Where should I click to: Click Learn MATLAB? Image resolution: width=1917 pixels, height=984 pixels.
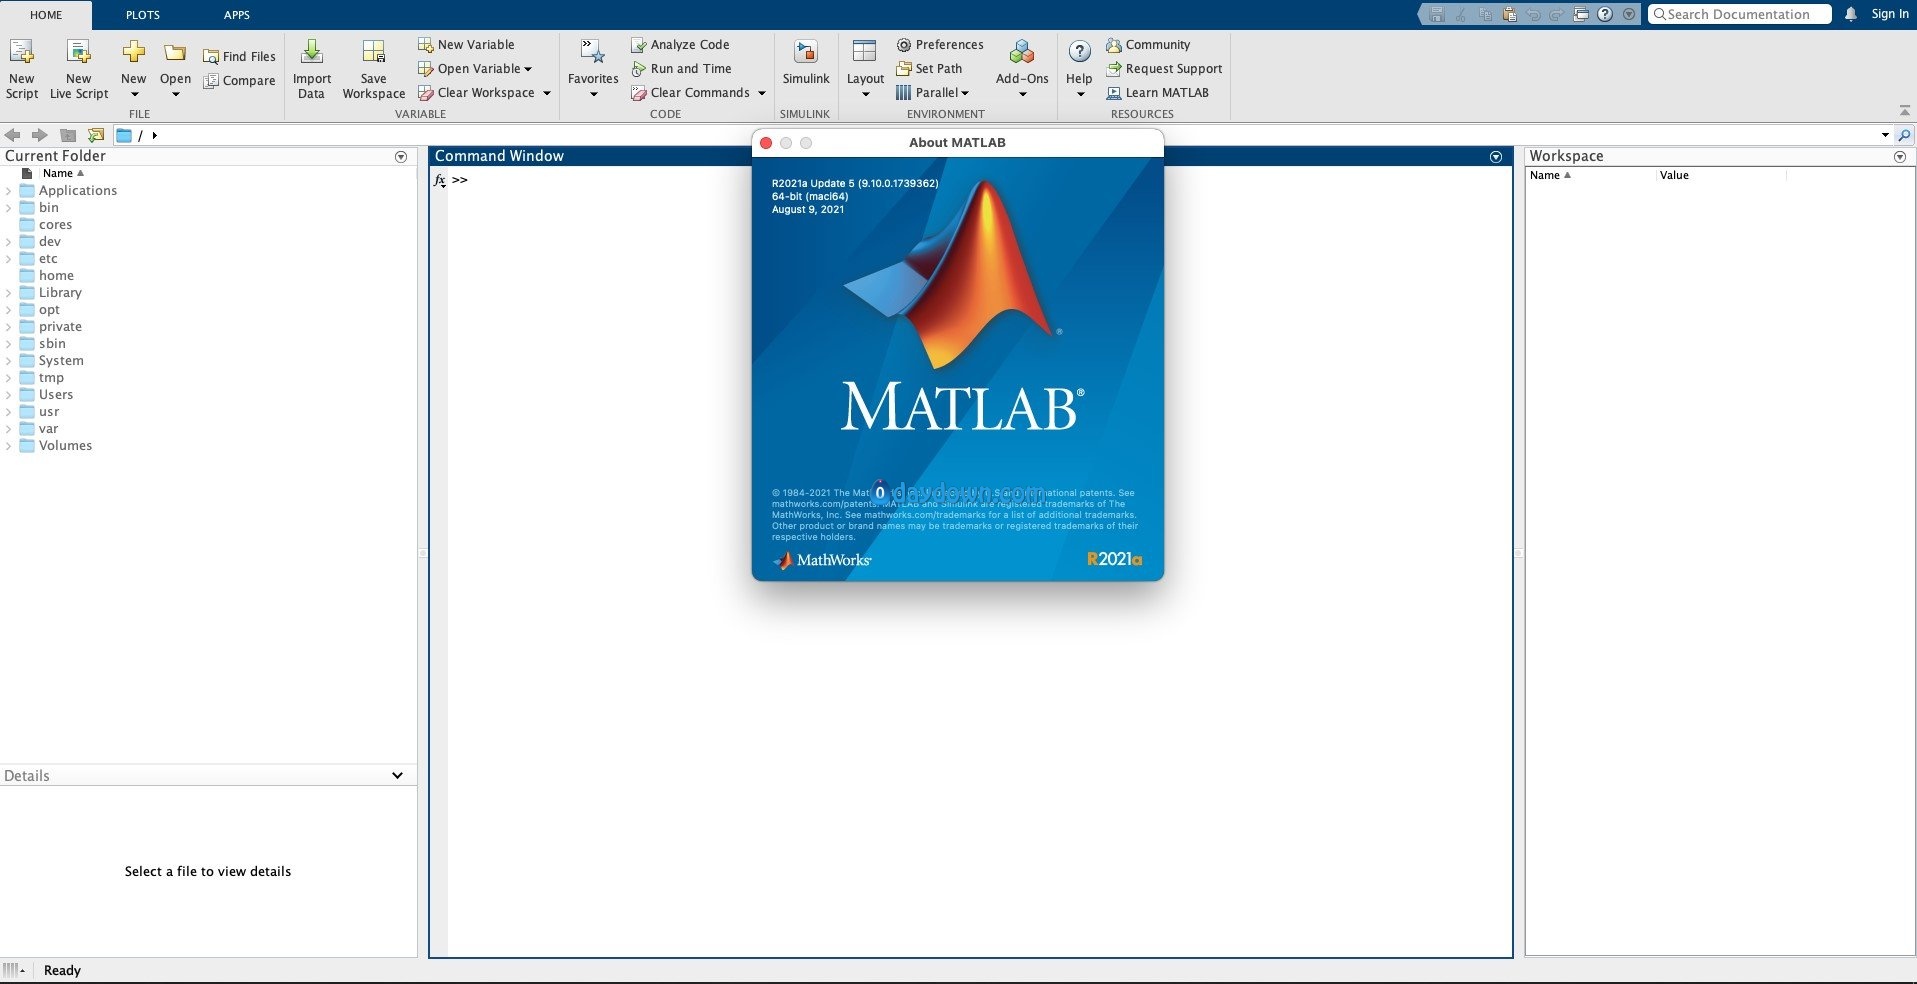coord(1157,92)
